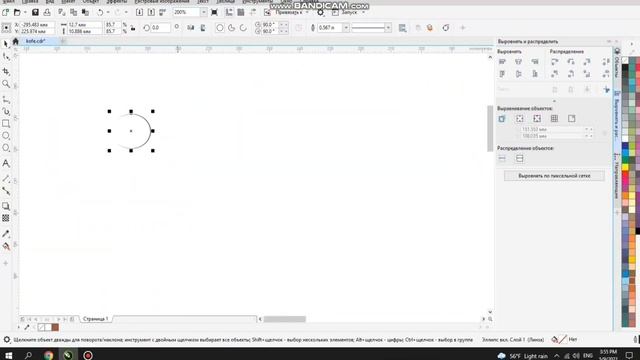The image size is (640, 360).
Task: Select the Zoom tool in toolbox
Action: coord(6,84)
